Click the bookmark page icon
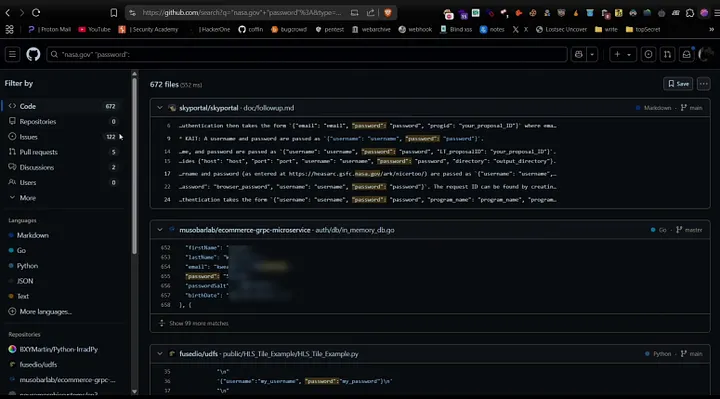The height and width of the screenshot is (399, 720). click(114, 13)
